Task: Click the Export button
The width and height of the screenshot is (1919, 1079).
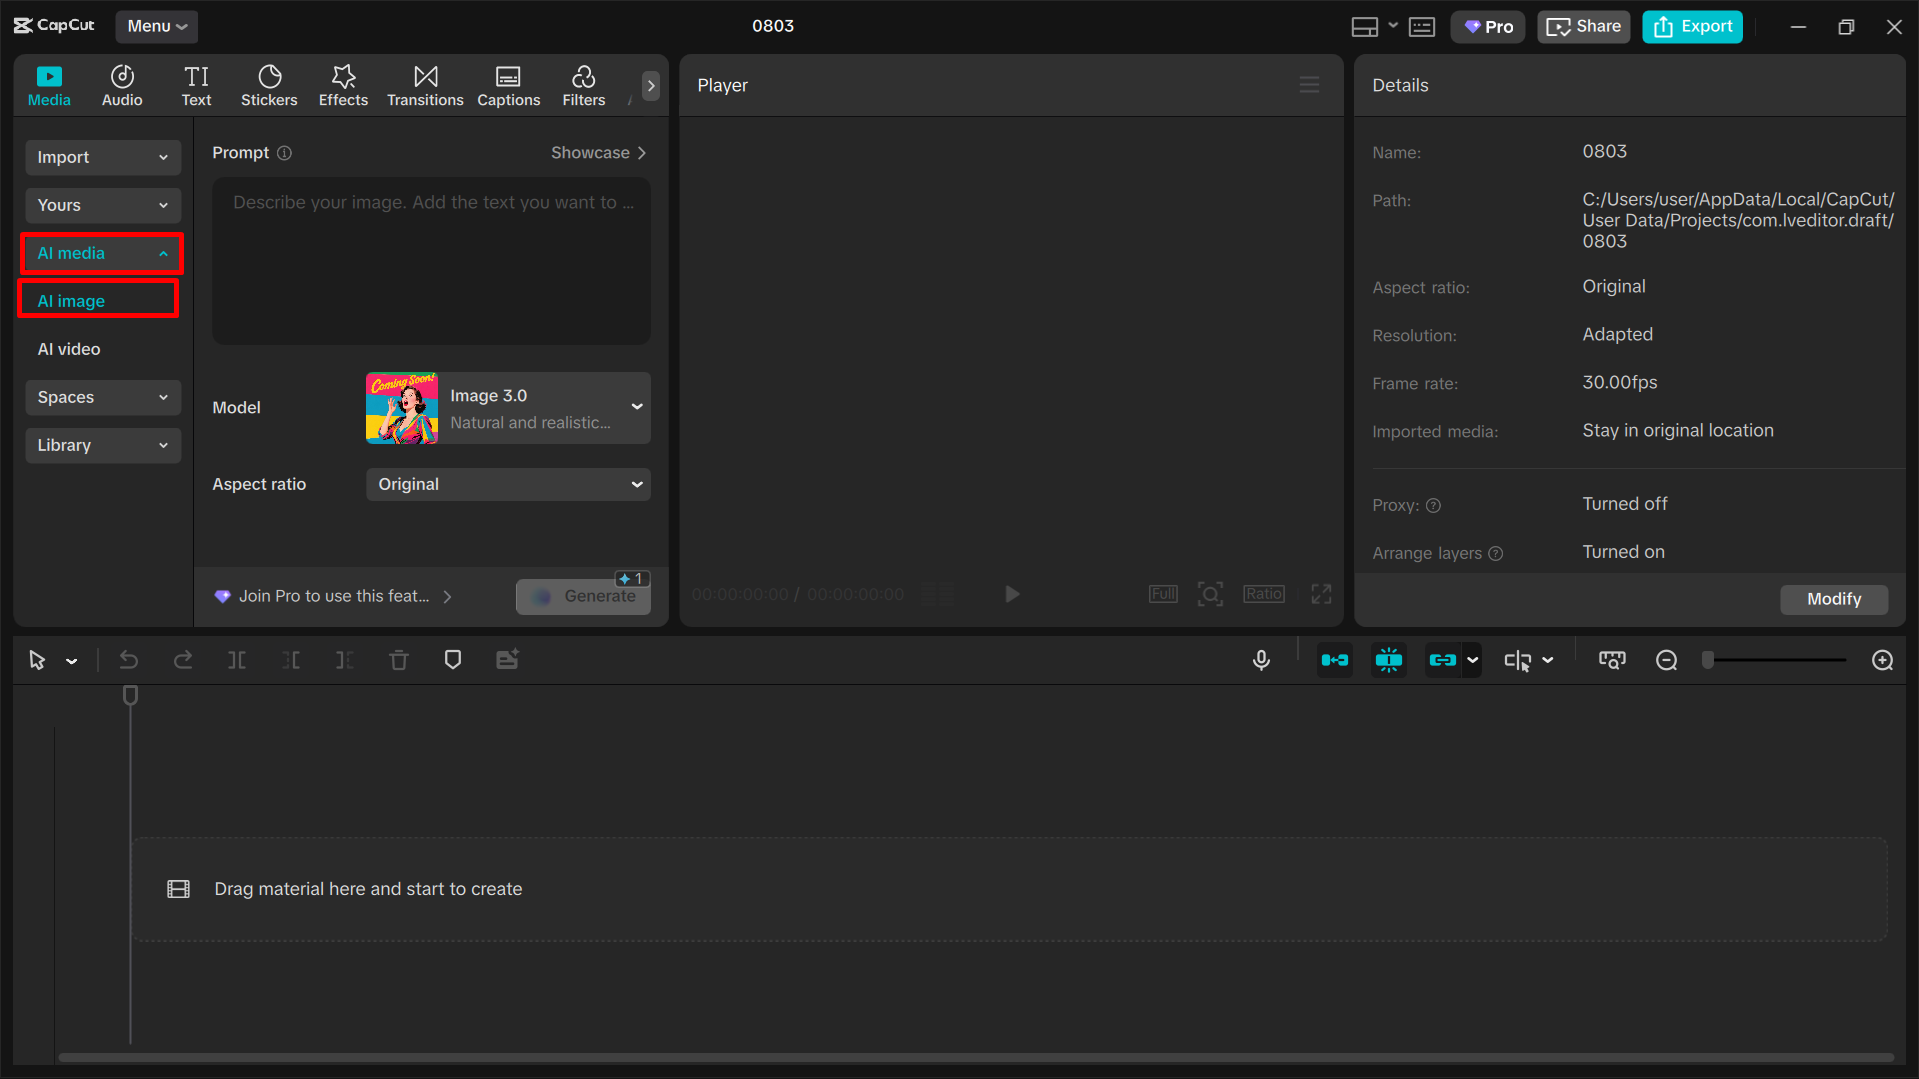Action: point(1691,26)
